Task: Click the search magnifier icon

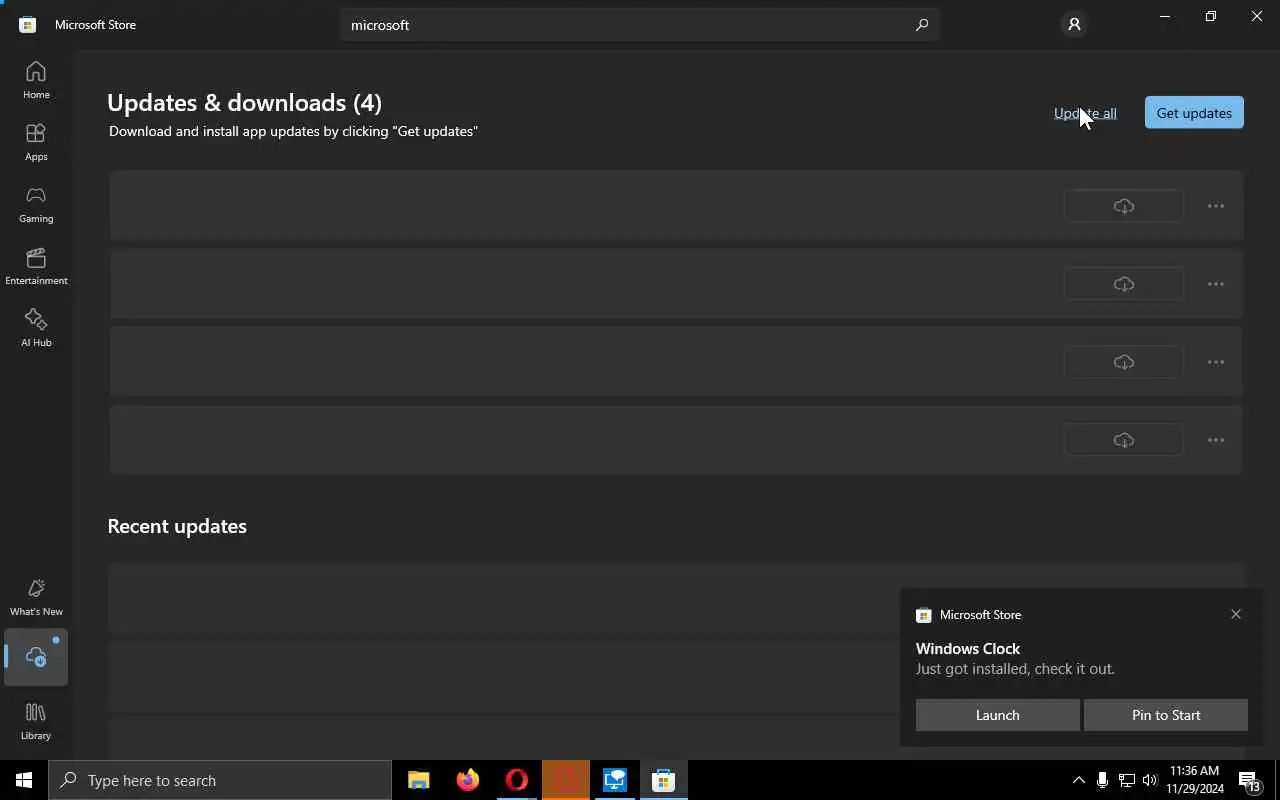Action: (922, 25)
